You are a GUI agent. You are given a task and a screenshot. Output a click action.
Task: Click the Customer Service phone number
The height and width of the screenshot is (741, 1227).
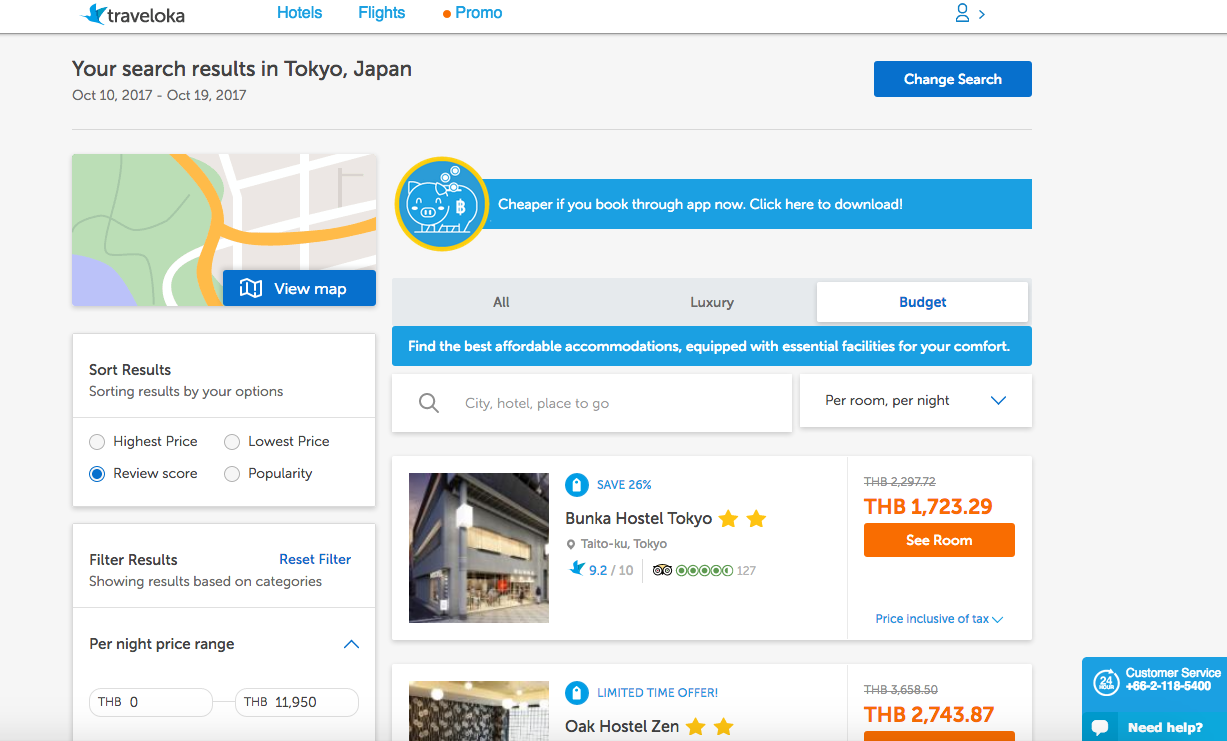pos(1168,687)
